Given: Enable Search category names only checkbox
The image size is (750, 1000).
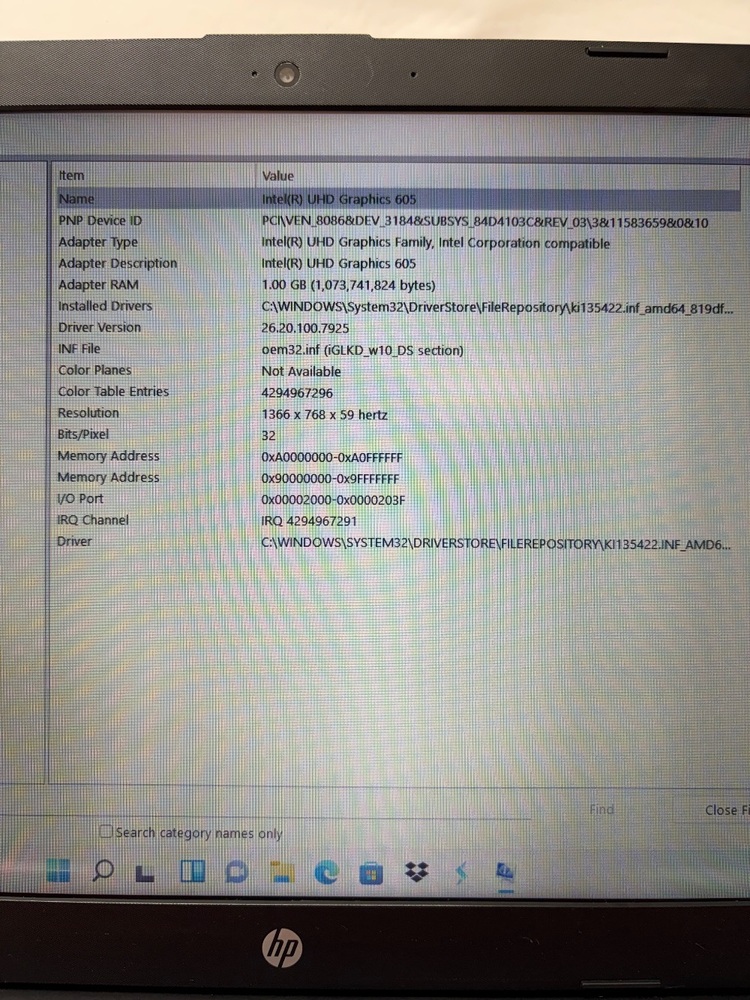Looking at the screenshot, I should 106,832.
